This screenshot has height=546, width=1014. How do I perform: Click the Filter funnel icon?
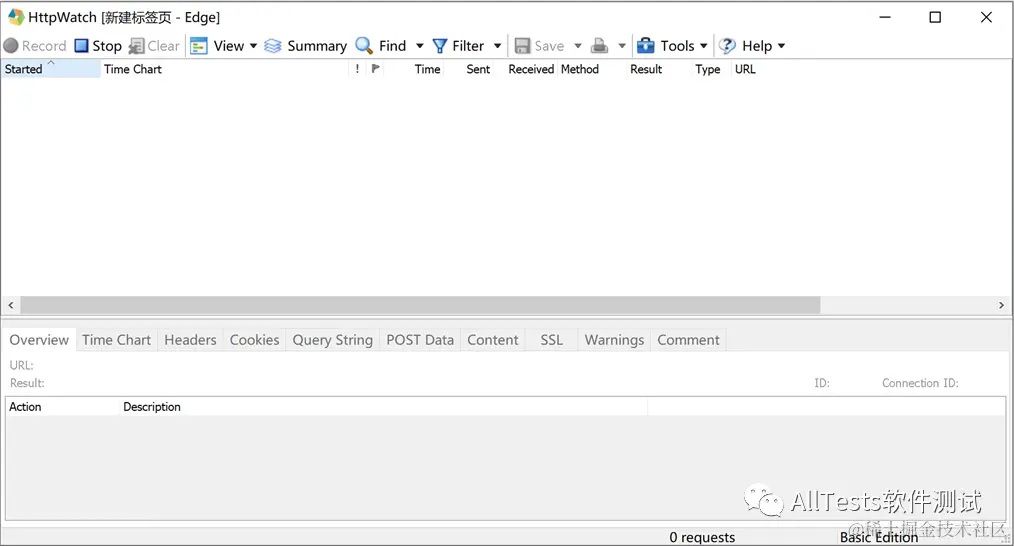coord(440,46)
